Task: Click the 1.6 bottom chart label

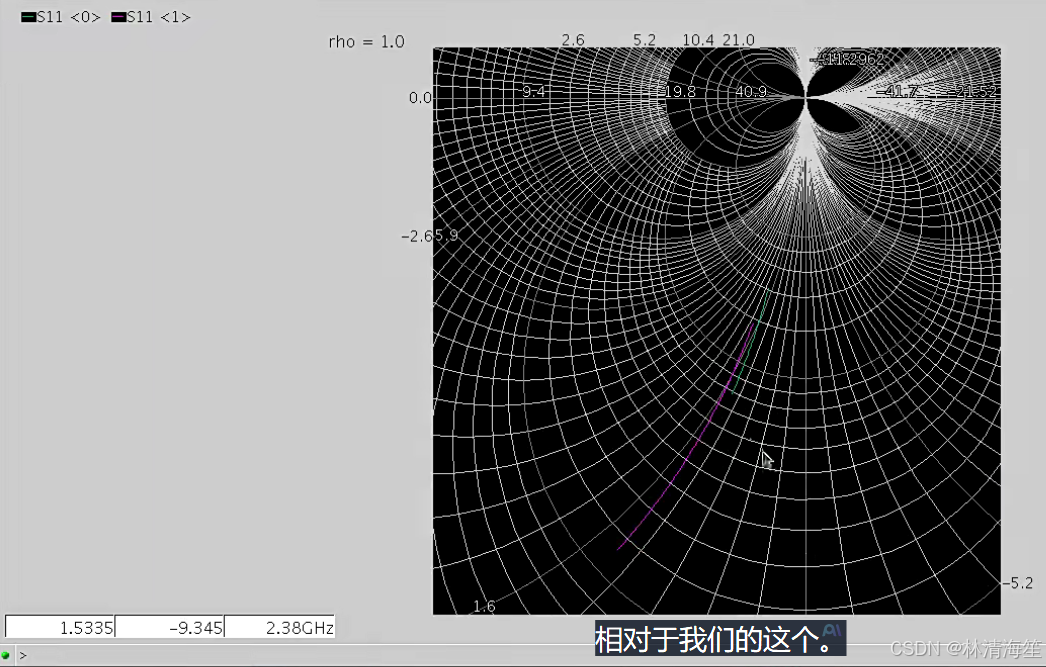Action: pyautogui.click(x=484, y=606)
